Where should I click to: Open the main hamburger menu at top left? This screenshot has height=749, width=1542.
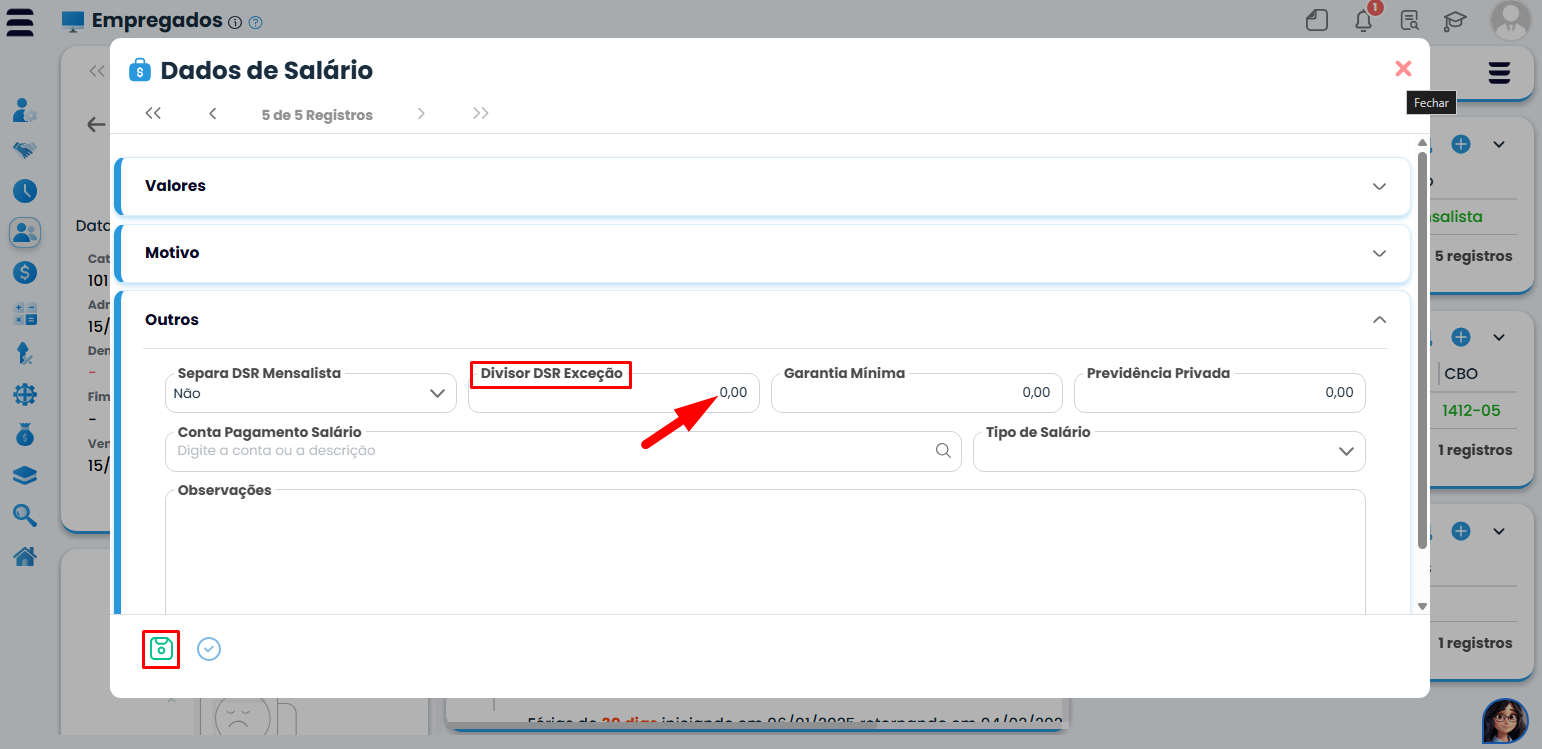[20, 22]
